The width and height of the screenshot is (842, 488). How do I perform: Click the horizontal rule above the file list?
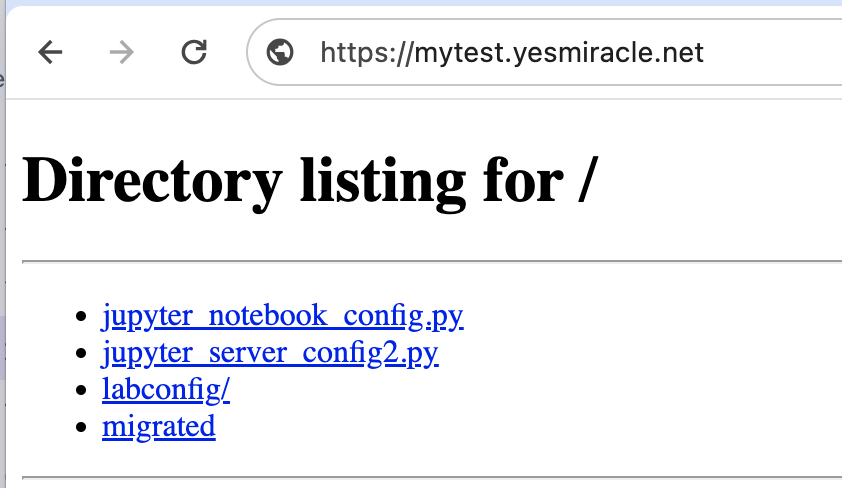click(430, 261)
